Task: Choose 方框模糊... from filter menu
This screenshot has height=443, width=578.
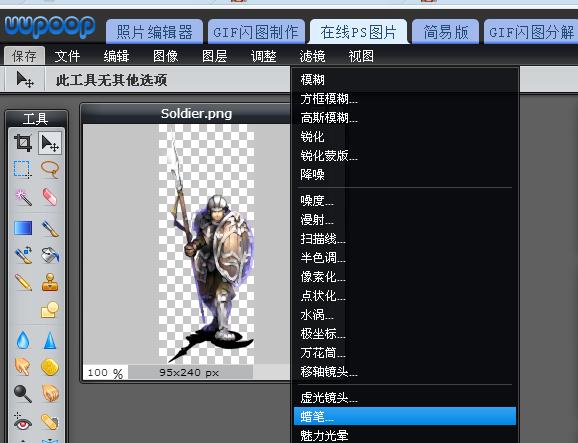Action: tap(405, 99)
